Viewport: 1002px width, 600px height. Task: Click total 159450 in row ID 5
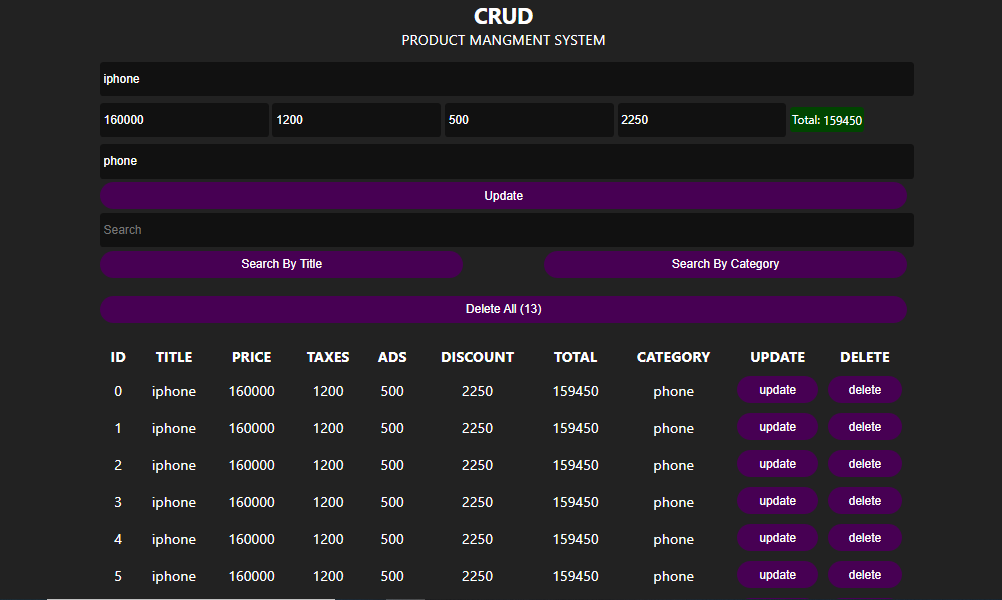[x=575, y=576]
